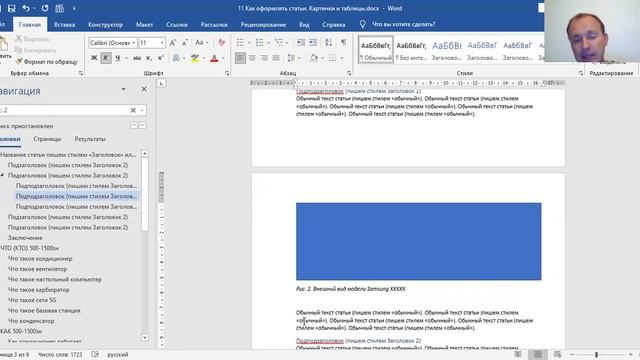Clear the navigation search field
640x360 pixels.
(x=133, y=110)
